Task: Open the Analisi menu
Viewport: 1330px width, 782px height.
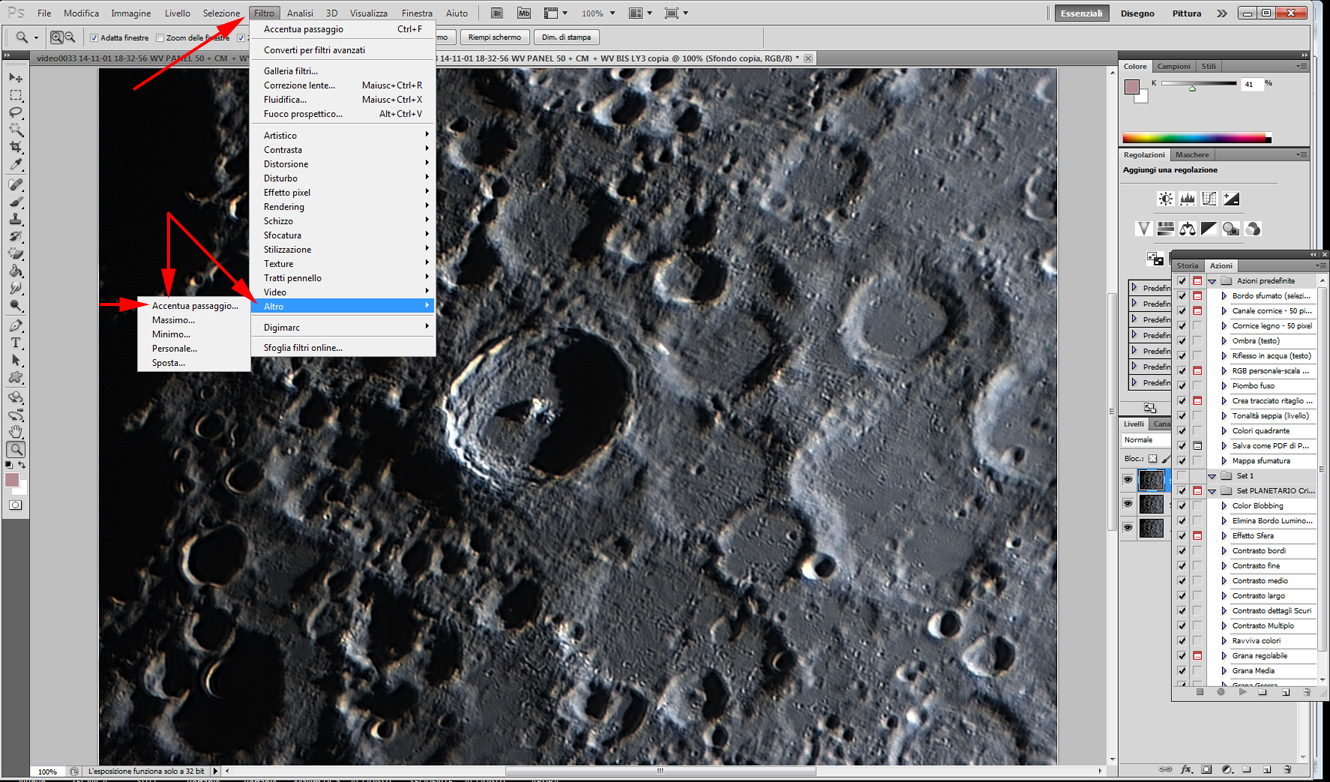Action: (300, 13)
